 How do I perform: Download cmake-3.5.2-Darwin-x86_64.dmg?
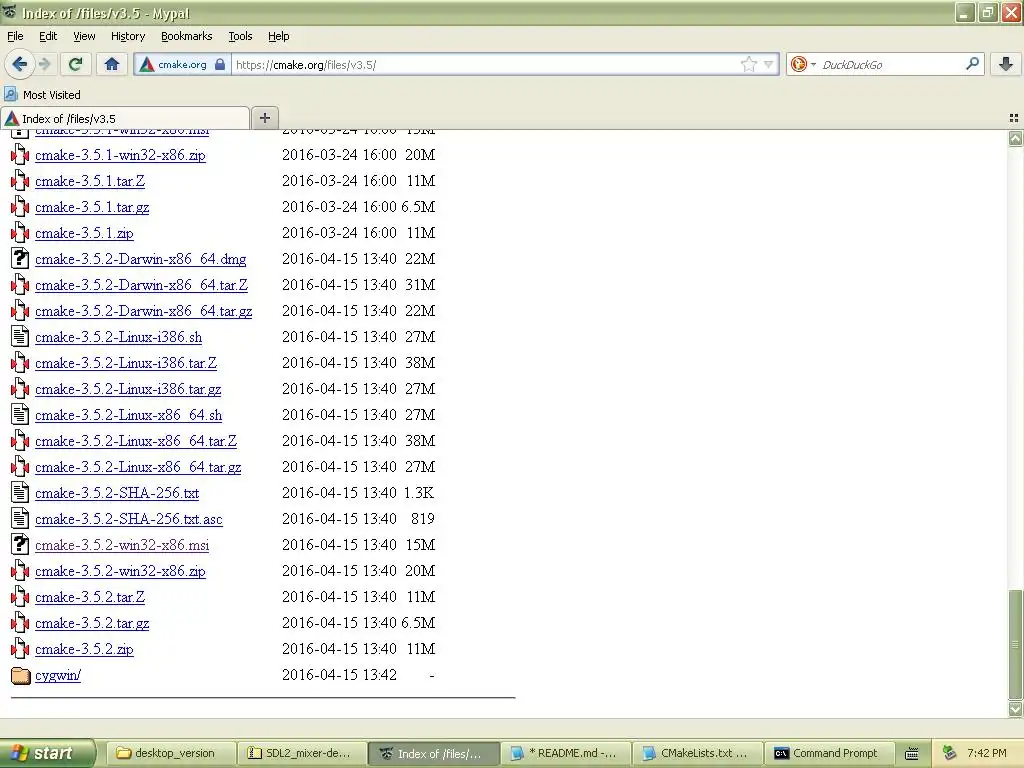pos(140,259)
